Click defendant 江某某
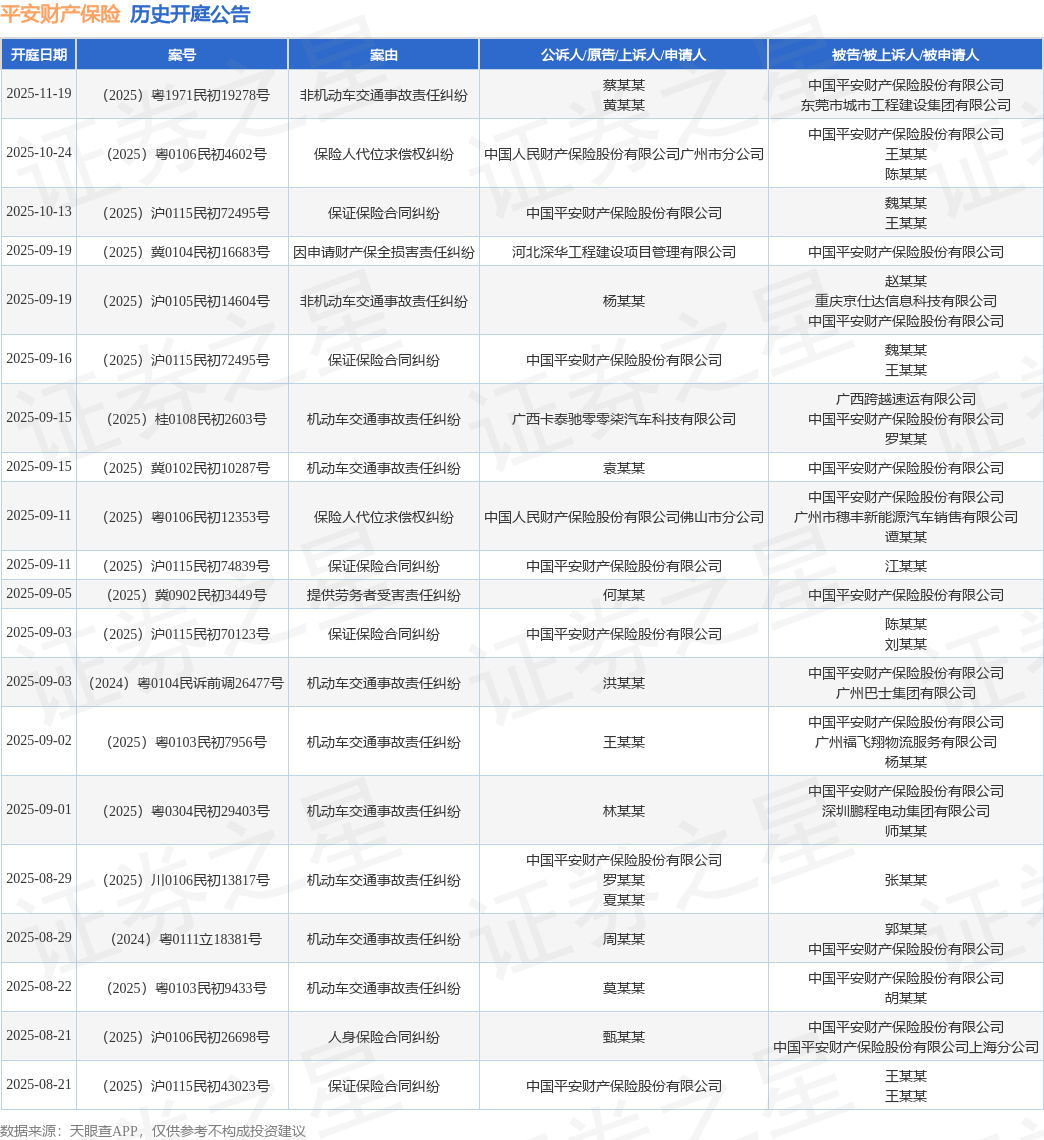Viewport: 1044px width, 1140px height. coord(905,566)
